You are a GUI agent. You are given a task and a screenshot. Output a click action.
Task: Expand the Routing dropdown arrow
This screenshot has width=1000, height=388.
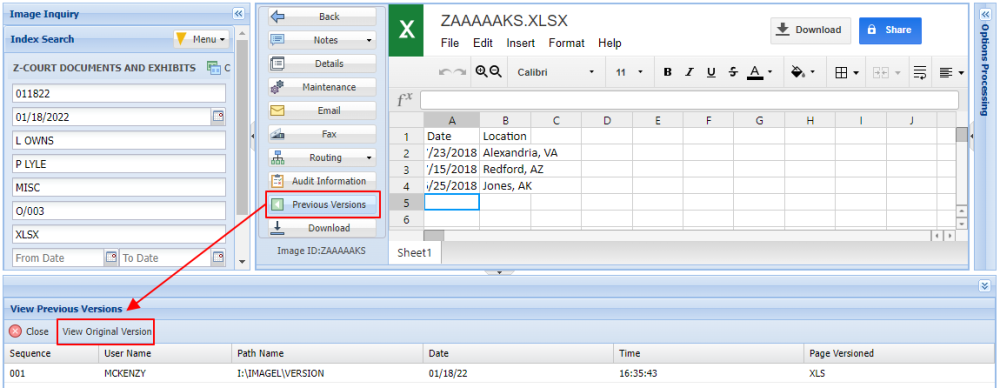[x=369, y=158]
